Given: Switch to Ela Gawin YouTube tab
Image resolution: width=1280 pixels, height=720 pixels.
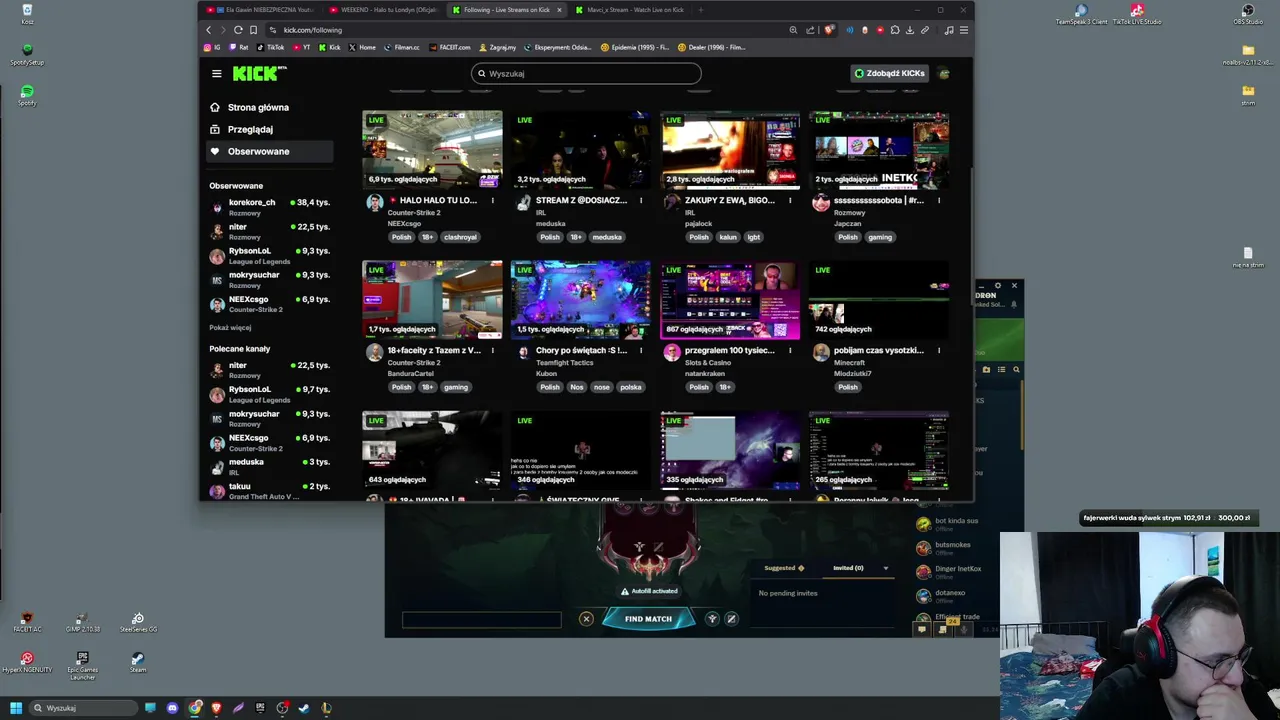Looking at the screenshot, I should tap(260, 10).
